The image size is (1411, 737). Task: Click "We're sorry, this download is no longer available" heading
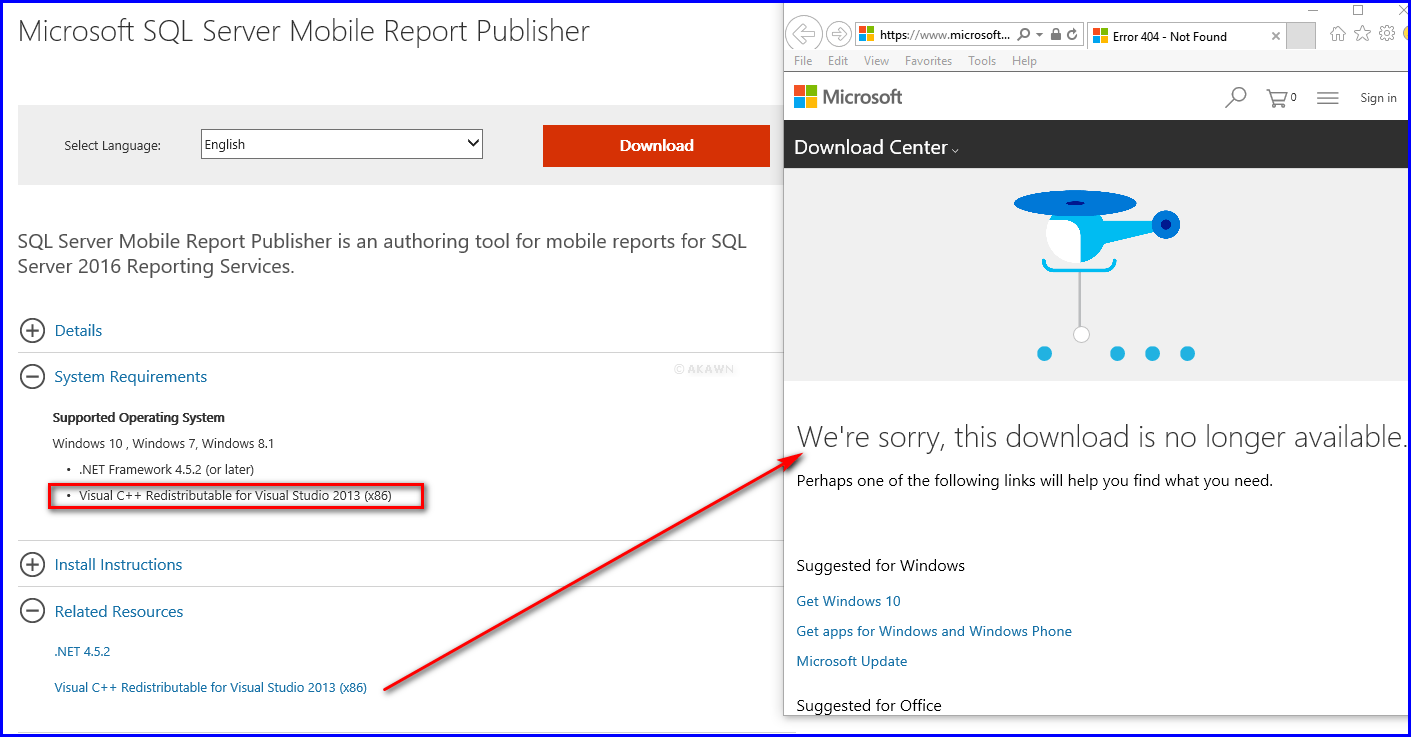[1101, 437]
